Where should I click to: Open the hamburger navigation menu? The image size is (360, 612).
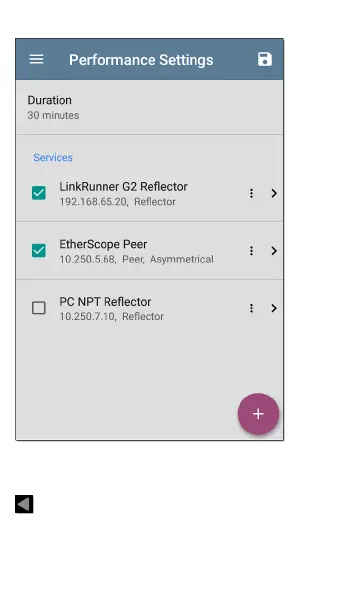click(36, 59)
